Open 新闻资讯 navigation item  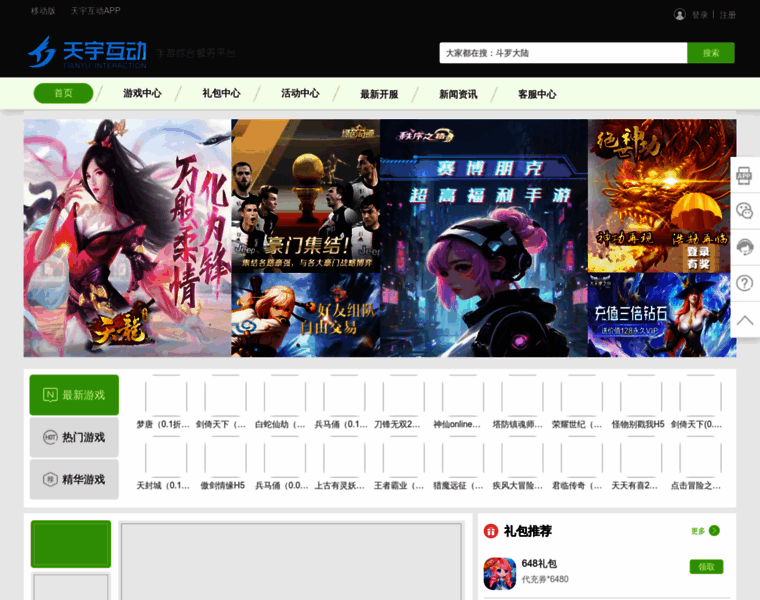(x=458, y=94)
